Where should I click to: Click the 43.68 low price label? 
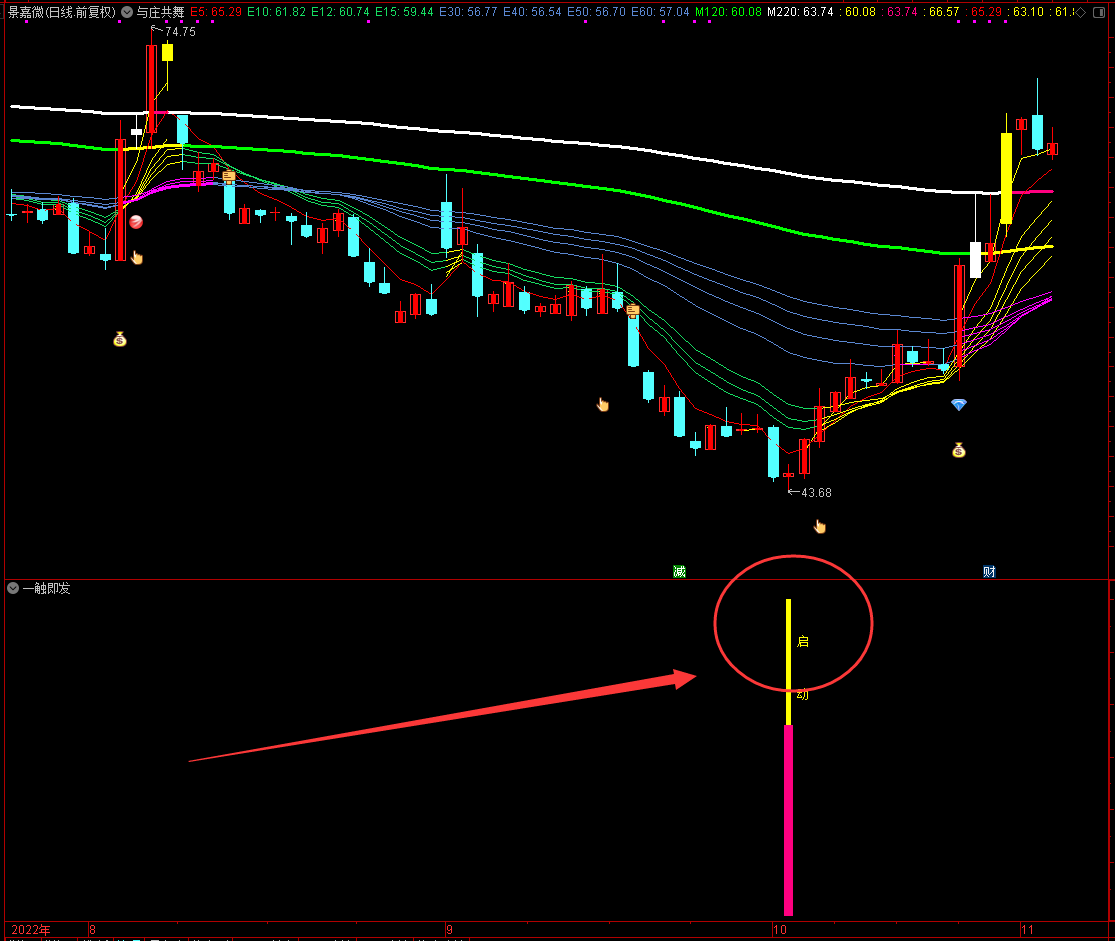click(x=816, y=492)
